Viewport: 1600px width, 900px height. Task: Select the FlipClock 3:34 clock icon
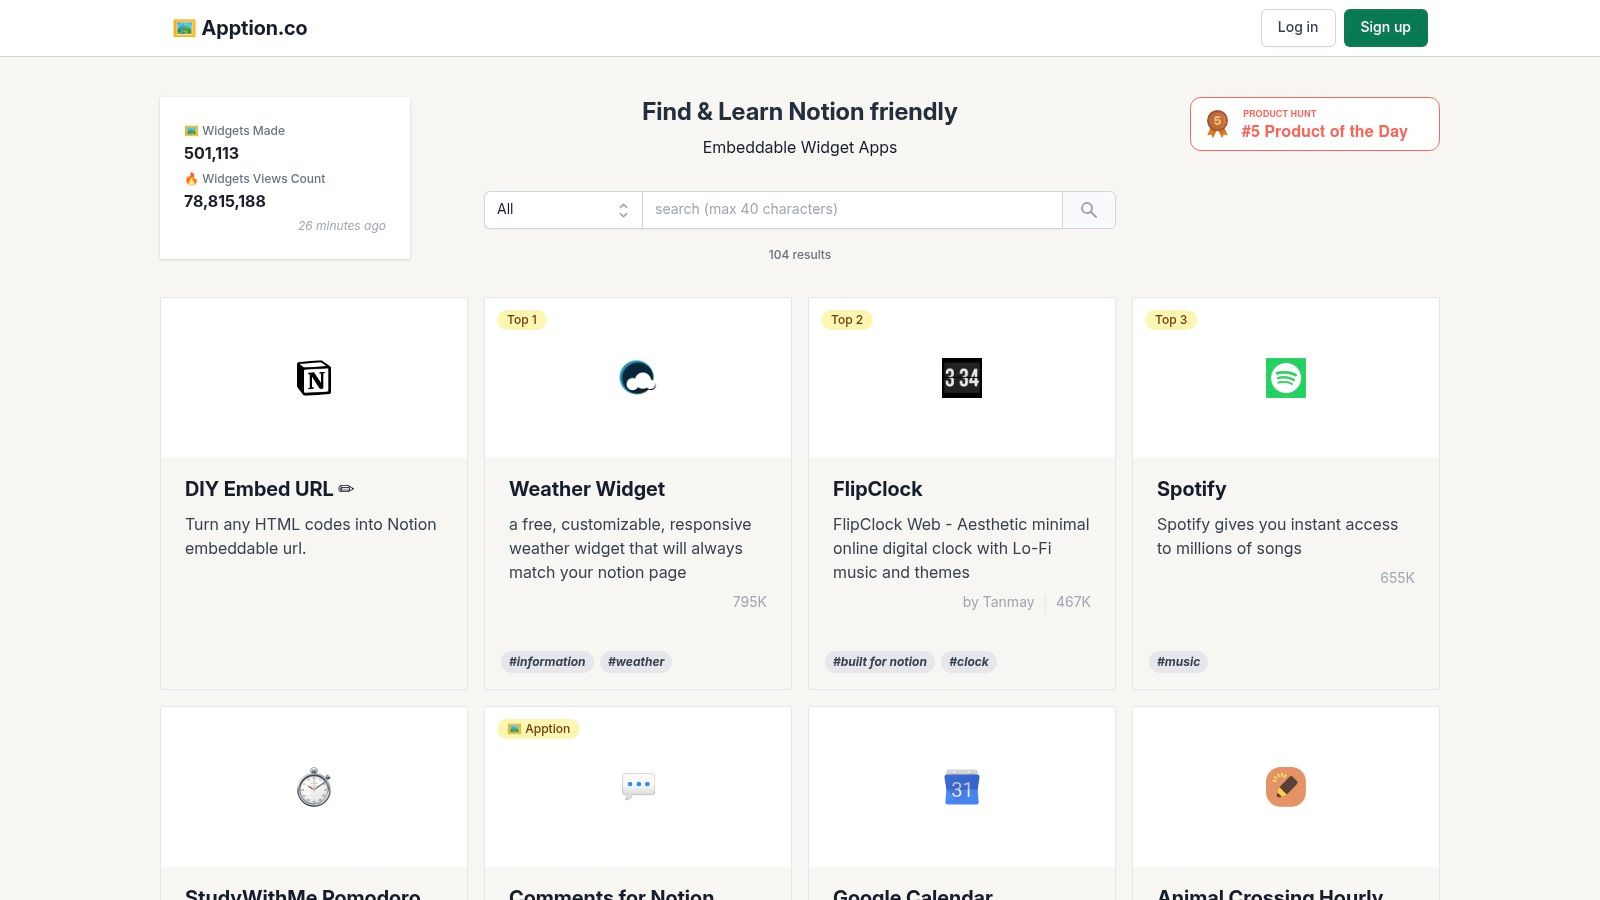(x=961, y=378)
